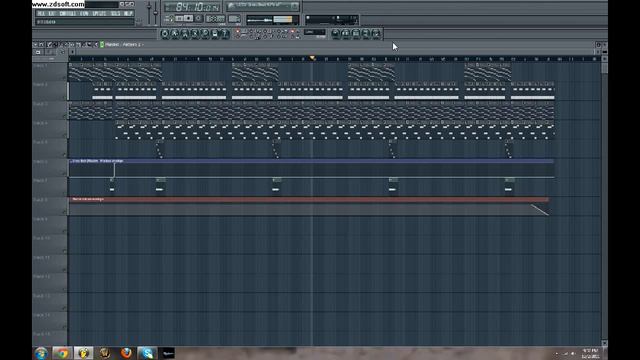Click the one-click recording round toolbar icon
640x360 pixels.
point(366,33)
